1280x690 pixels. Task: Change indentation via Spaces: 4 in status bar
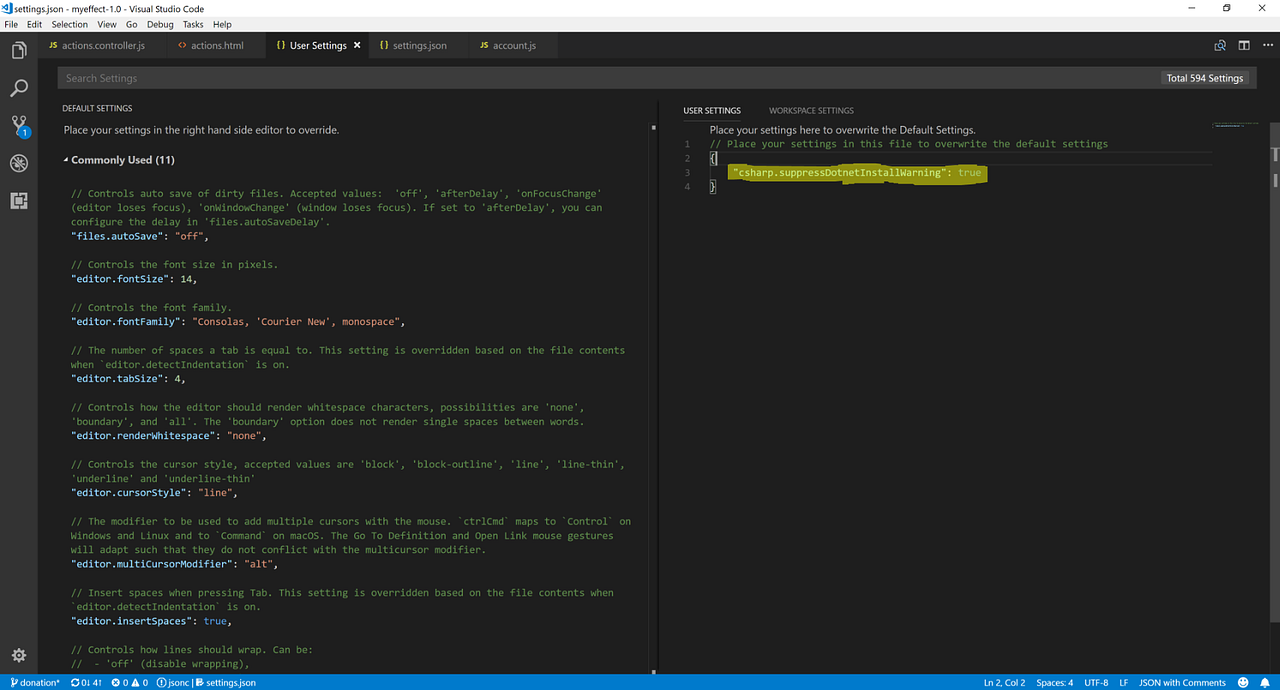pos(1054,682)
